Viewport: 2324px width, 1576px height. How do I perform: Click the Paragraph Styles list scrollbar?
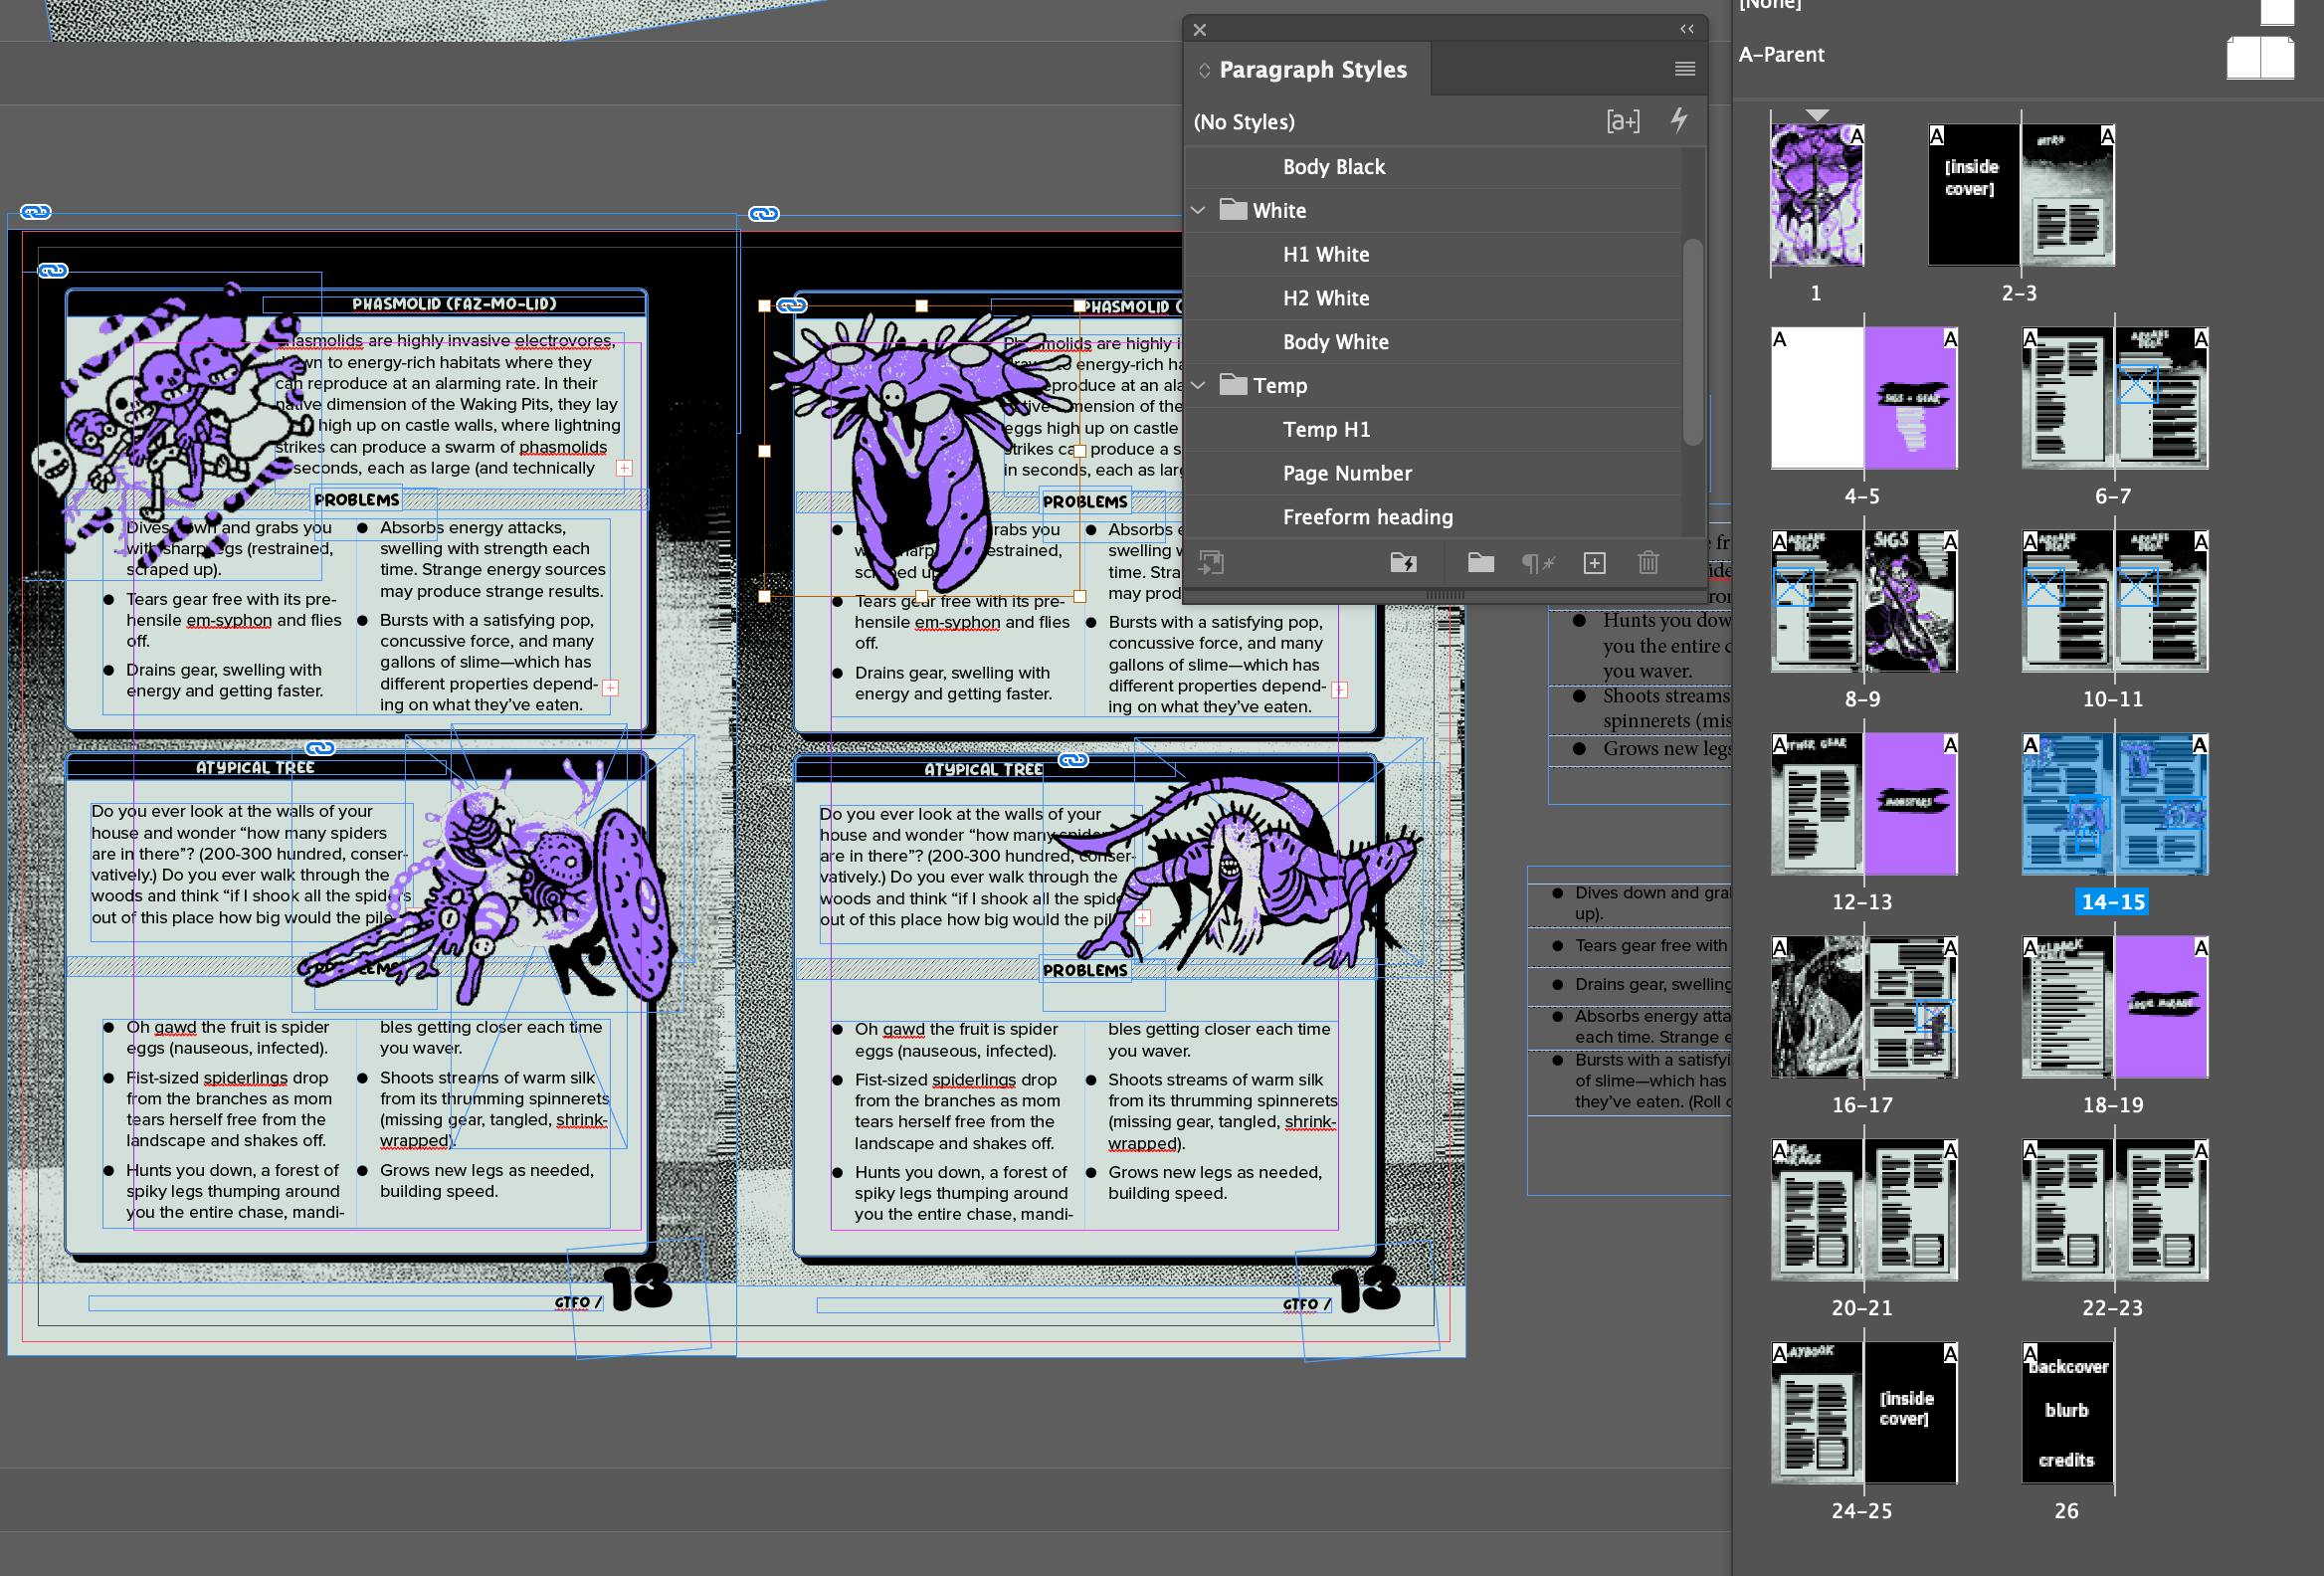pos(1692,340)
